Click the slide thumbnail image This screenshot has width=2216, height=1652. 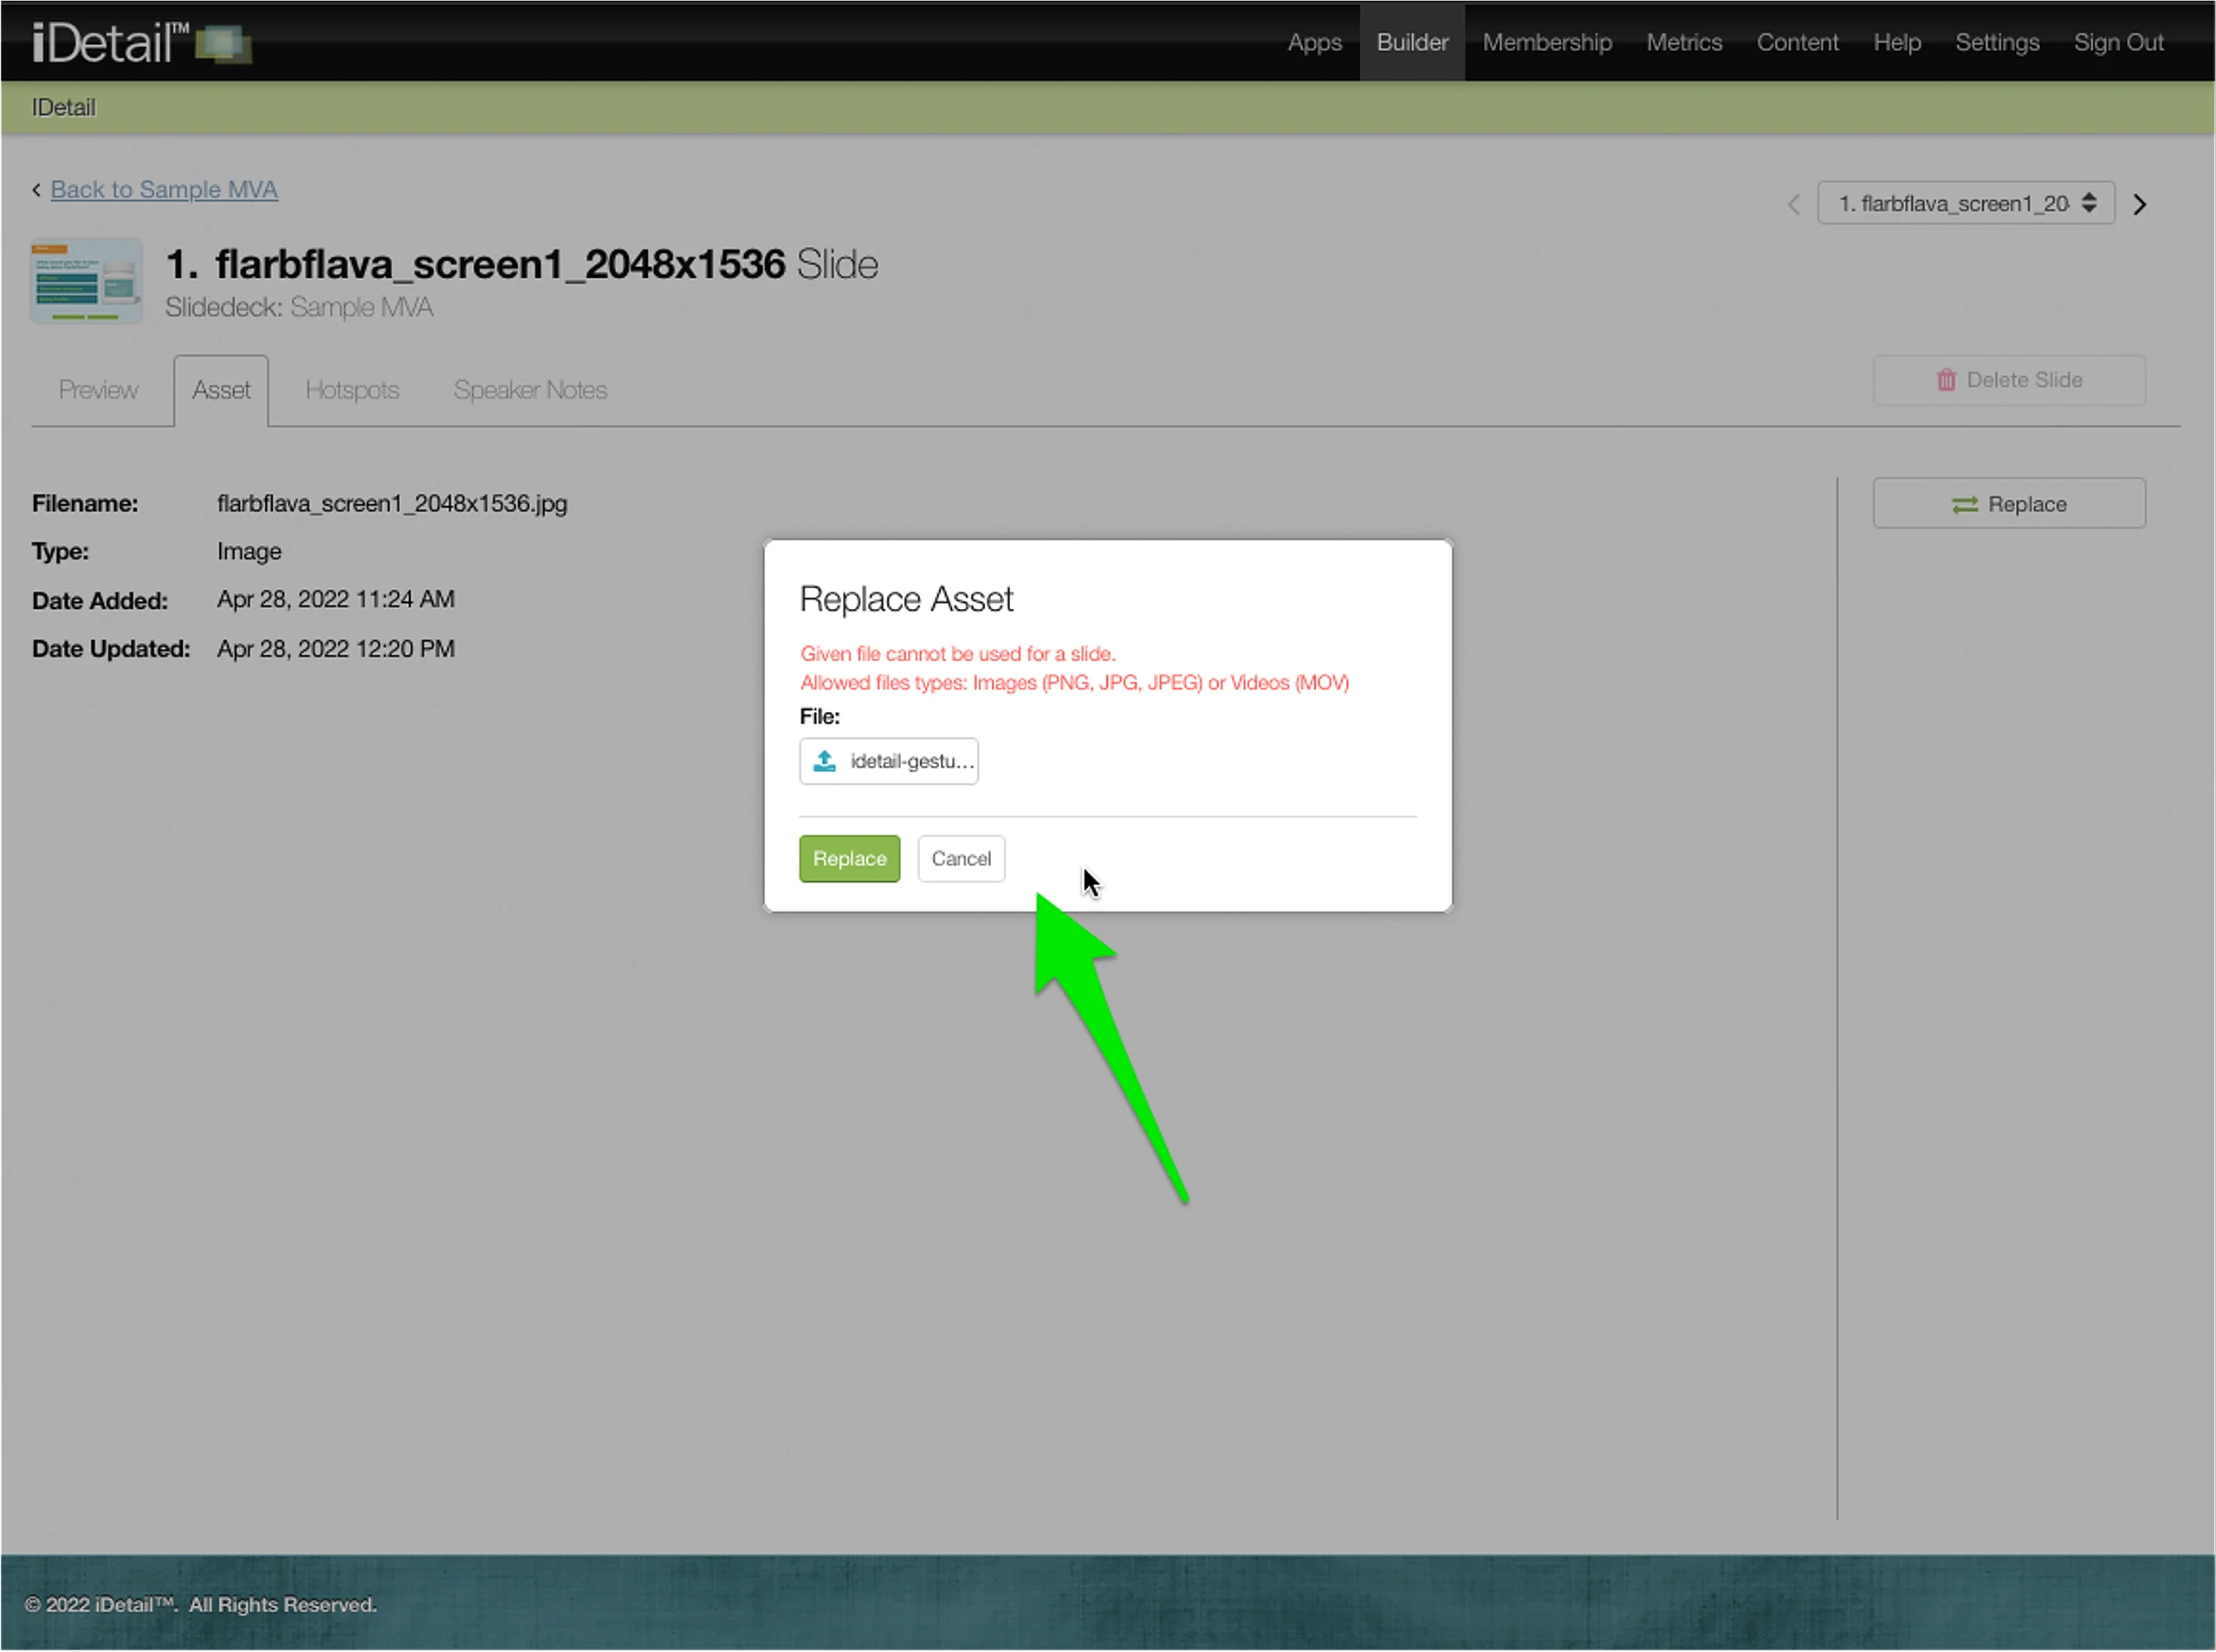point(87,281)
